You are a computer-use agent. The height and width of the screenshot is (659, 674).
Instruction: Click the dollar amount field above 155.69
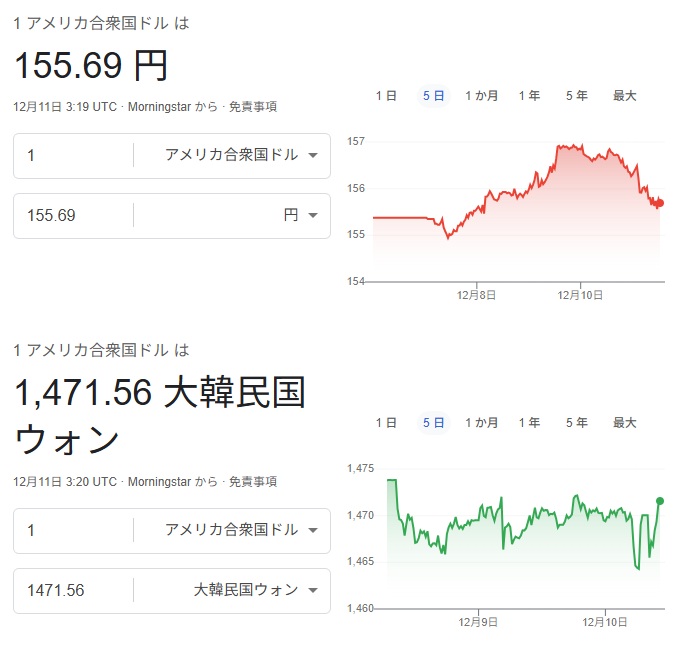[75, 155]
